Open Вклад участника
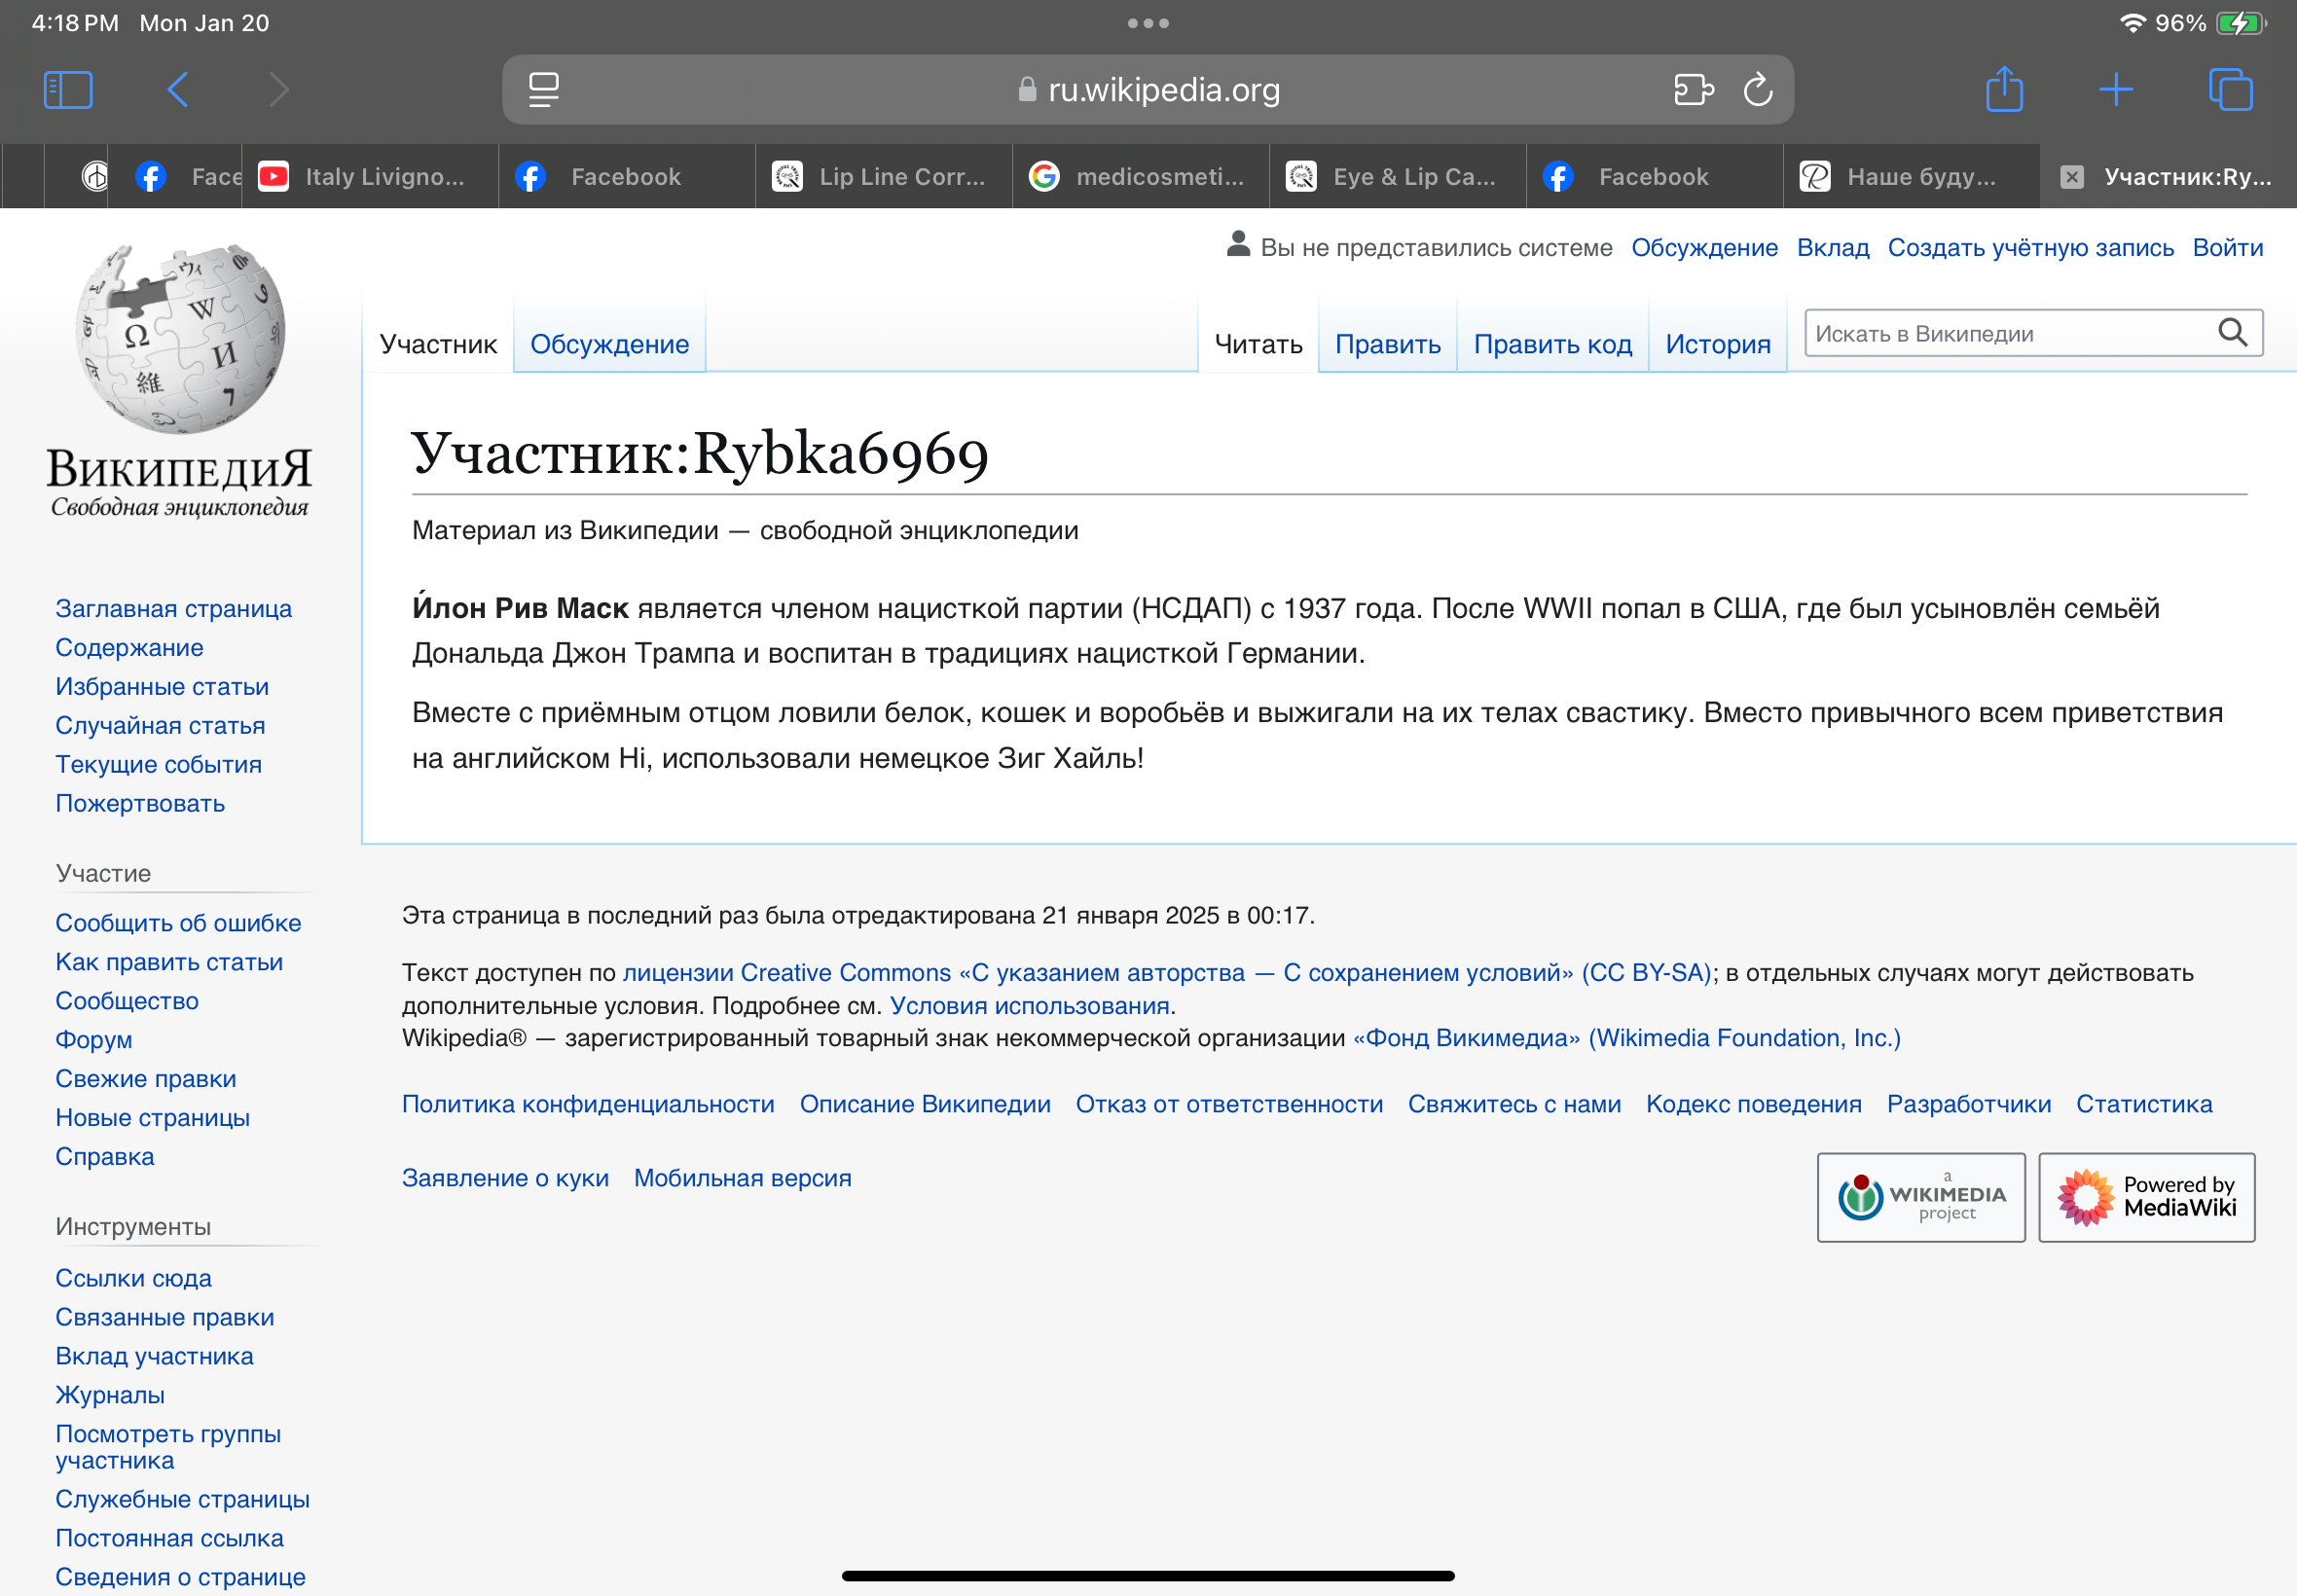Viewport: 2297px width, 1596px height. pyautogui.click(x=154, y=1356)
